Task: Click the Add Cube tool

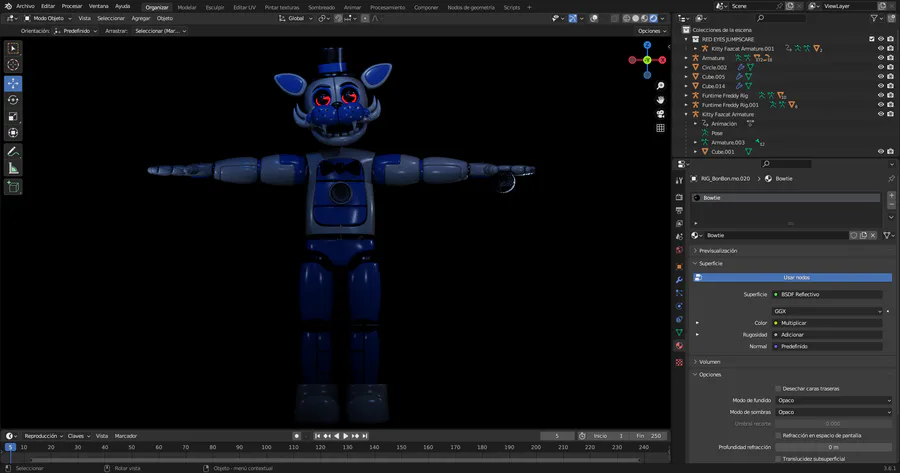Action: click(13, 187)
